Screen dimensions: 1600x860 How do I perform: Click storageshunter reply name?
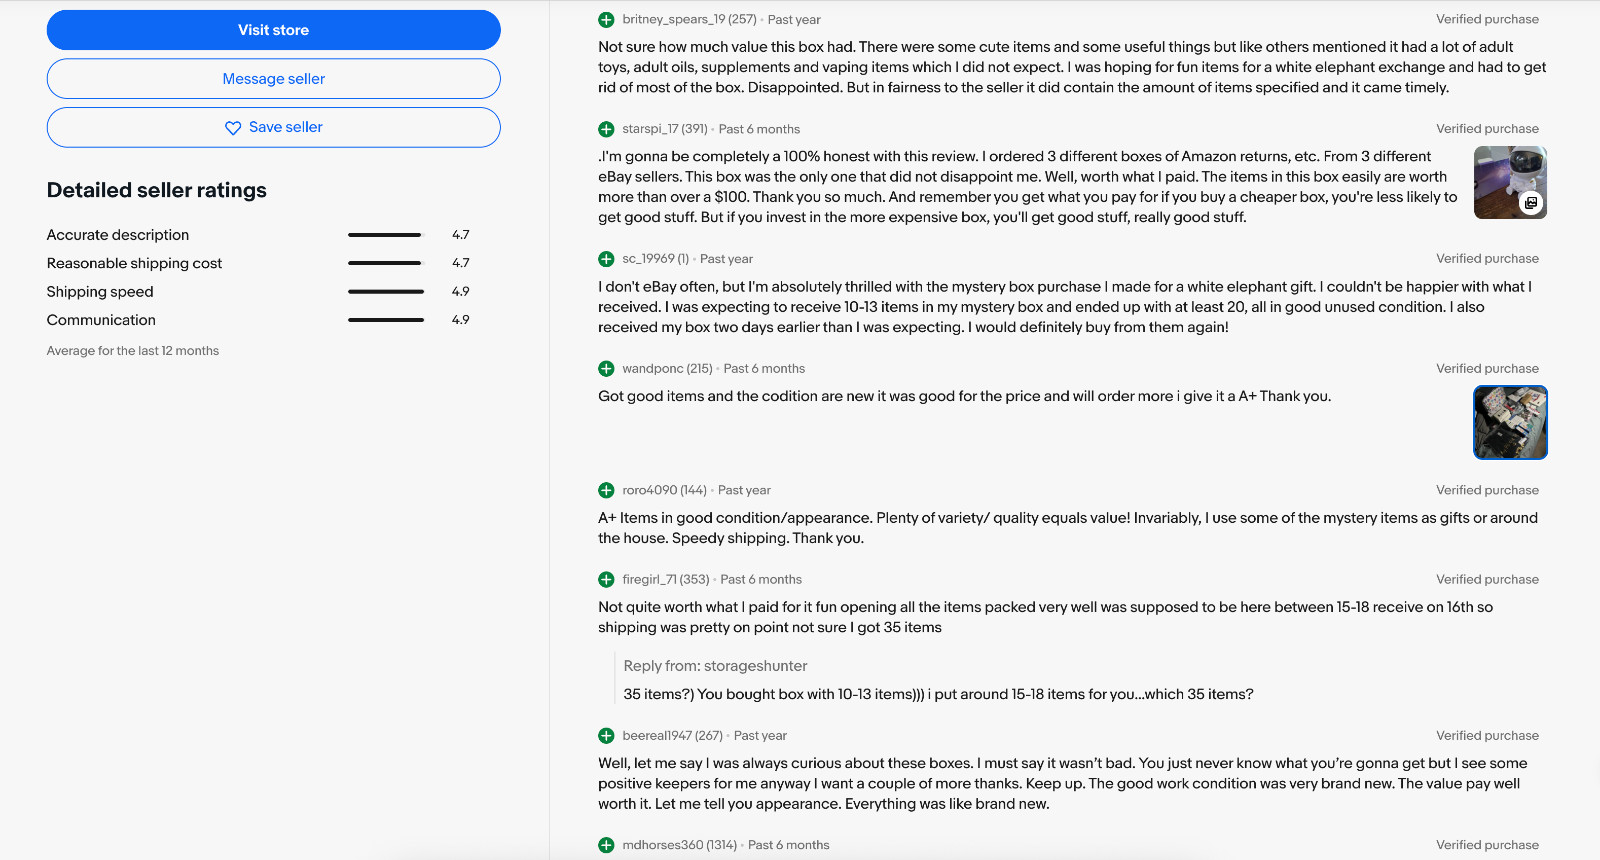click(755, 666)
